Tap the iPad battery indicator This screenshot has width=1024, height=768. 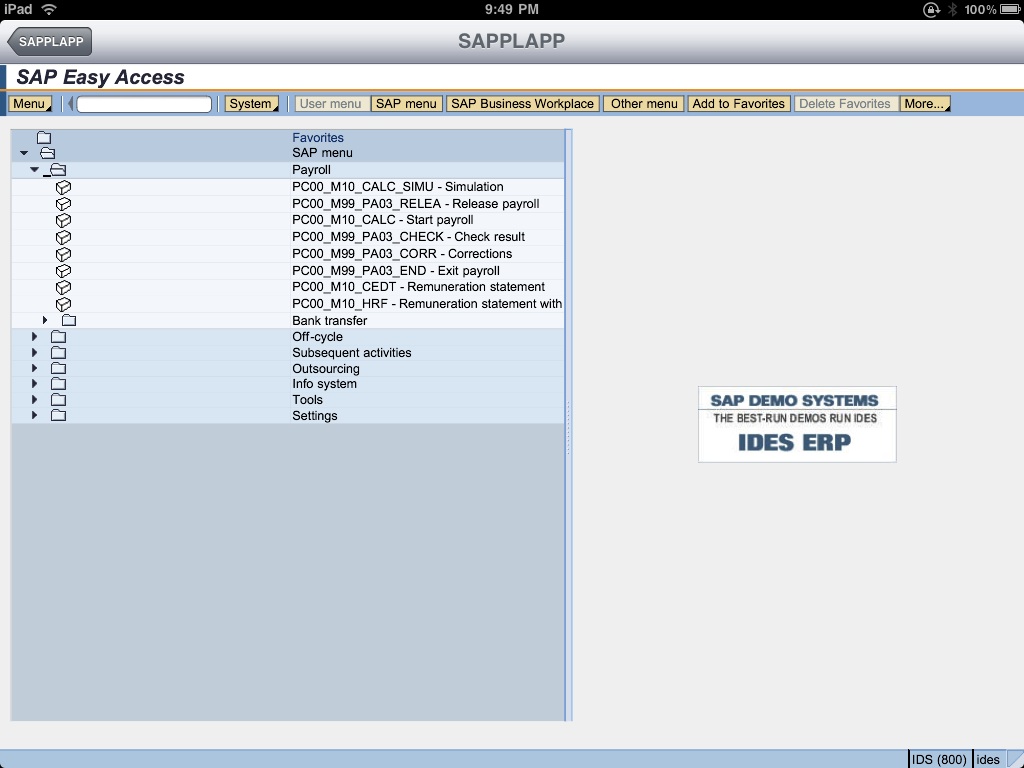(x=1010, y=9)
